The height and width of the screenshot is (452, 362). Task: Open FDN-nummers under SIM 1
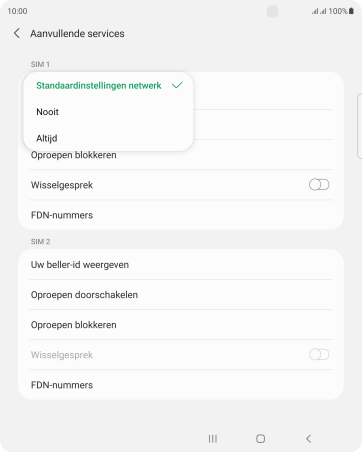click(181, 215)
